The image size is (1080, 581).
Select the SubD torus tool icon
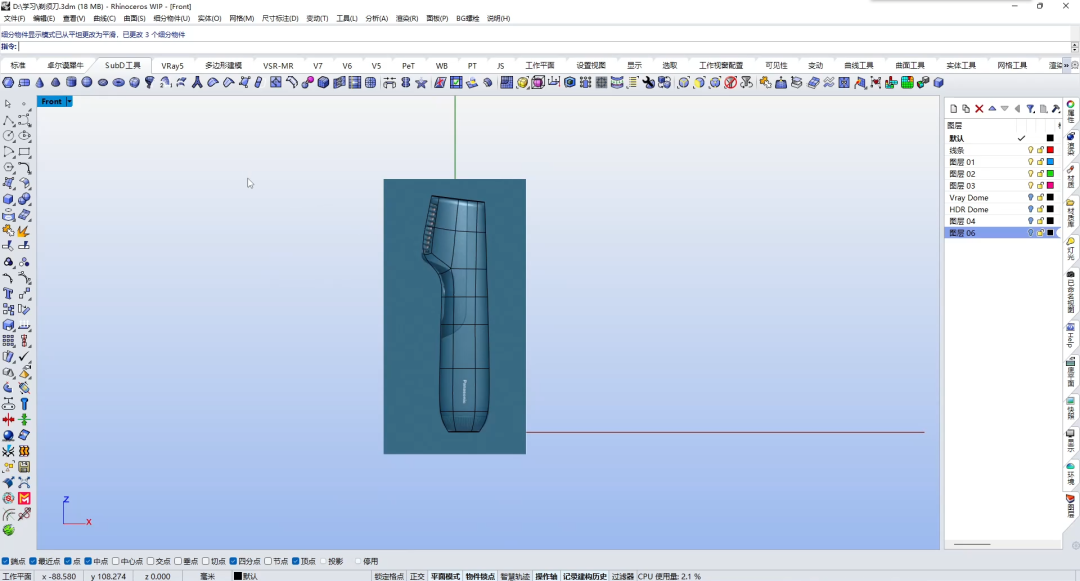pos(118,83)
